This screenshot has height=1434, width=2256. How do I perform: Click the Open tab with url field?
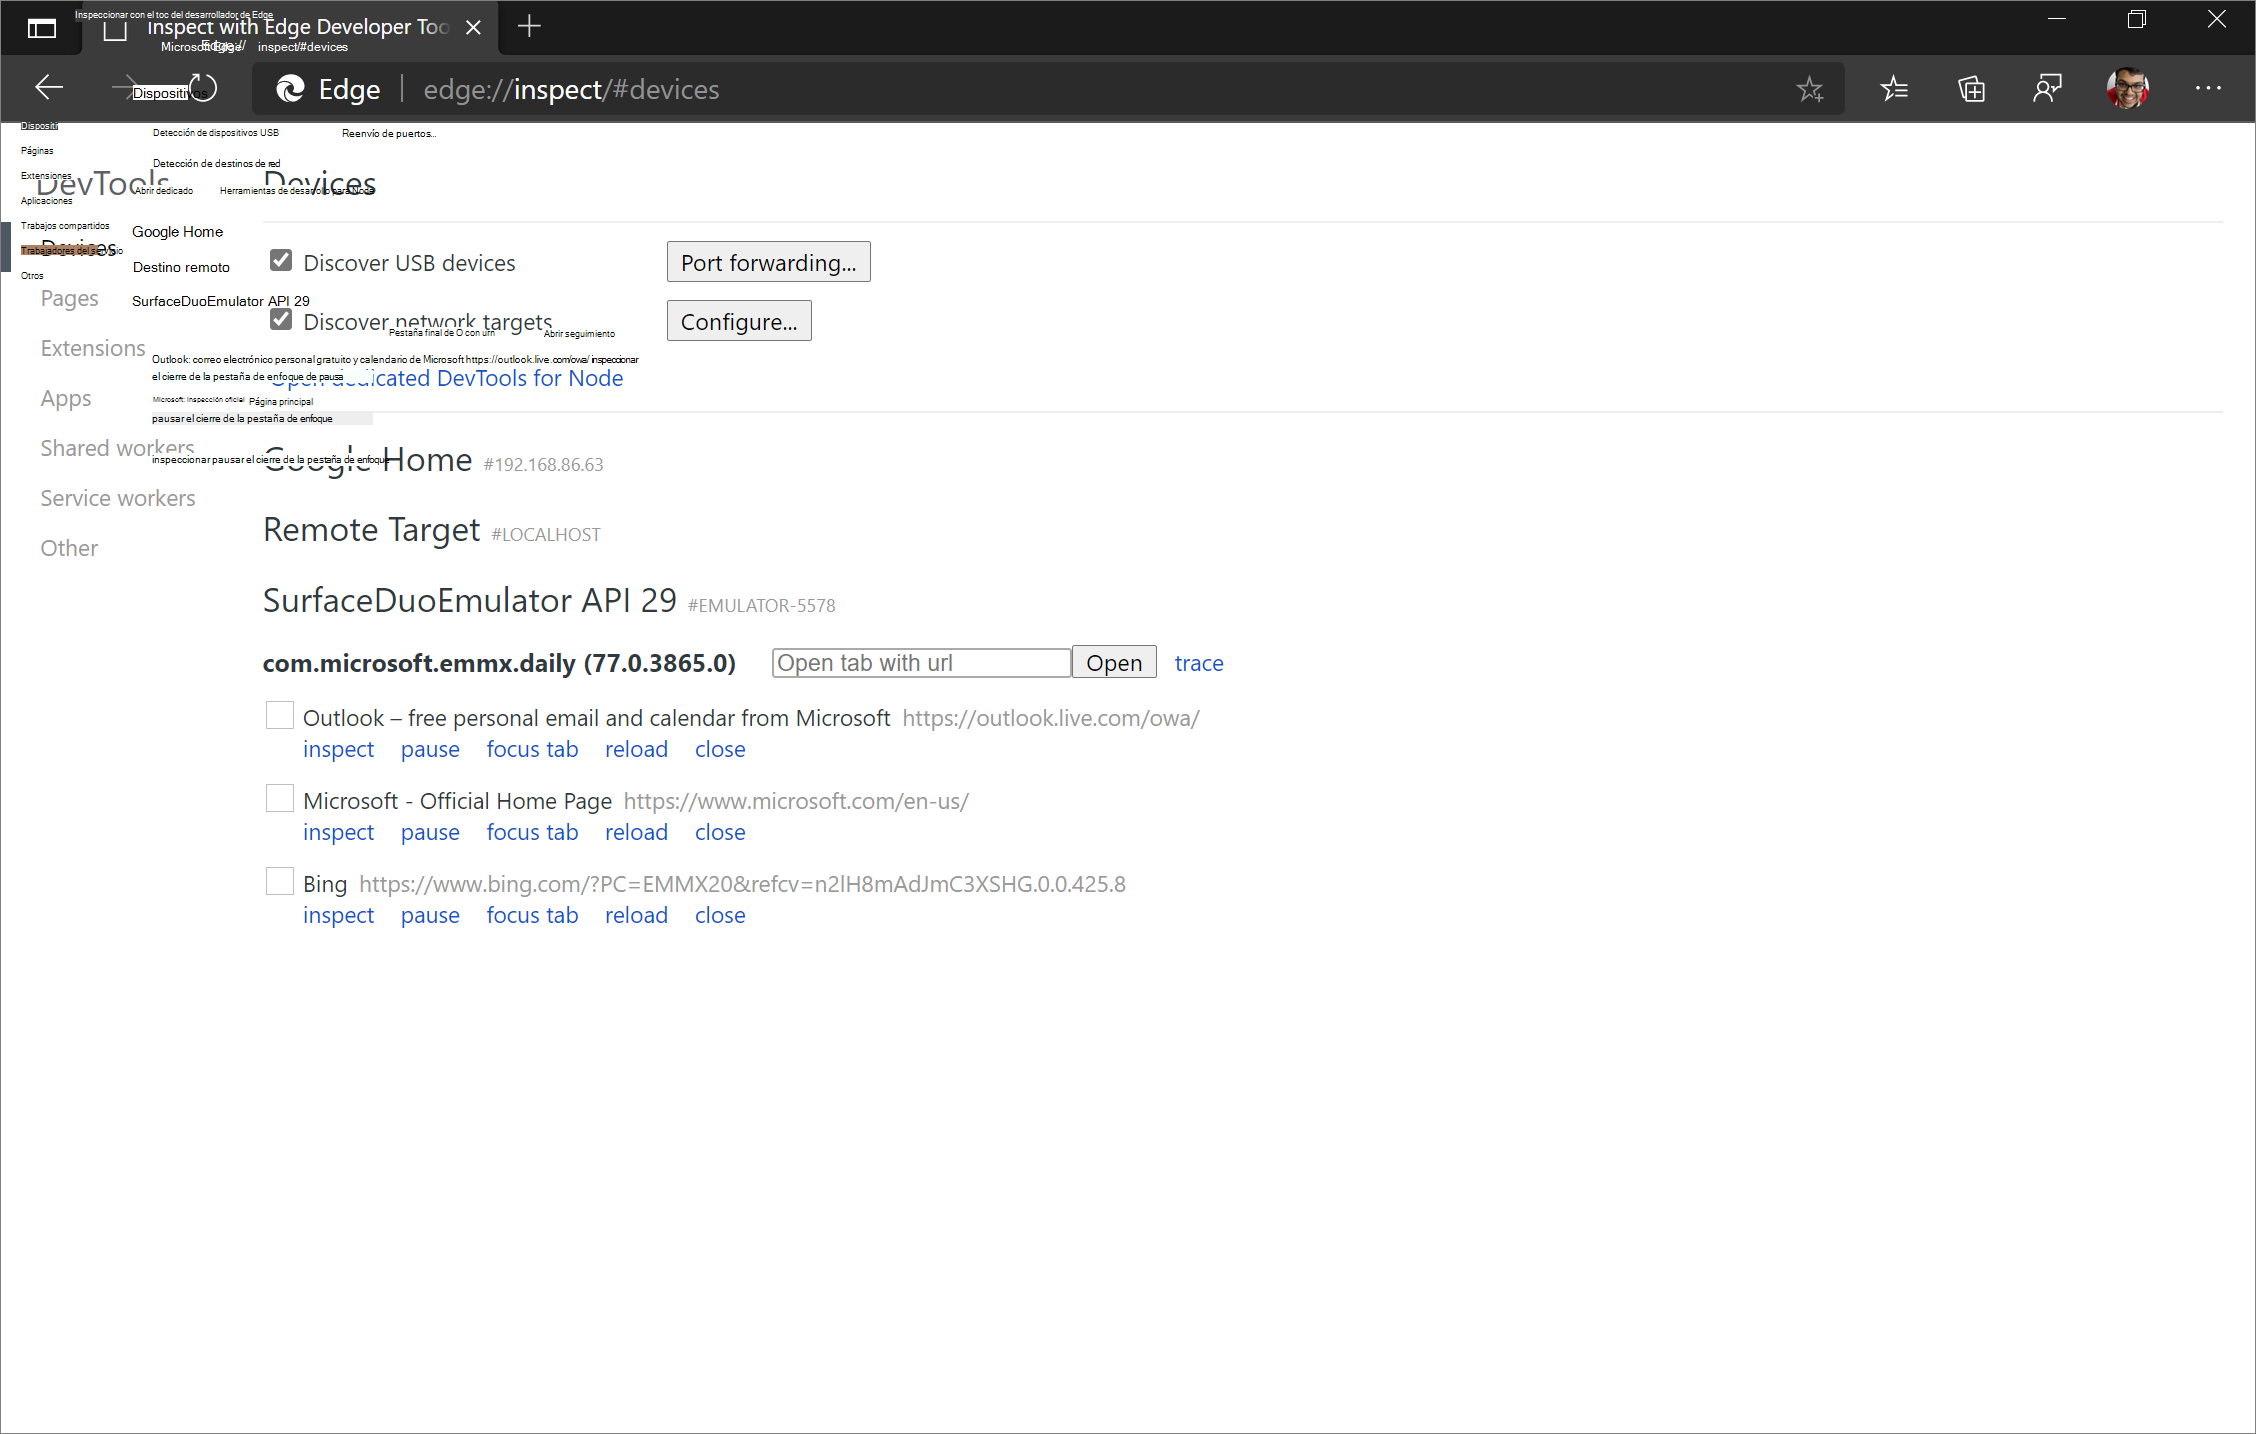pos(920,662)
